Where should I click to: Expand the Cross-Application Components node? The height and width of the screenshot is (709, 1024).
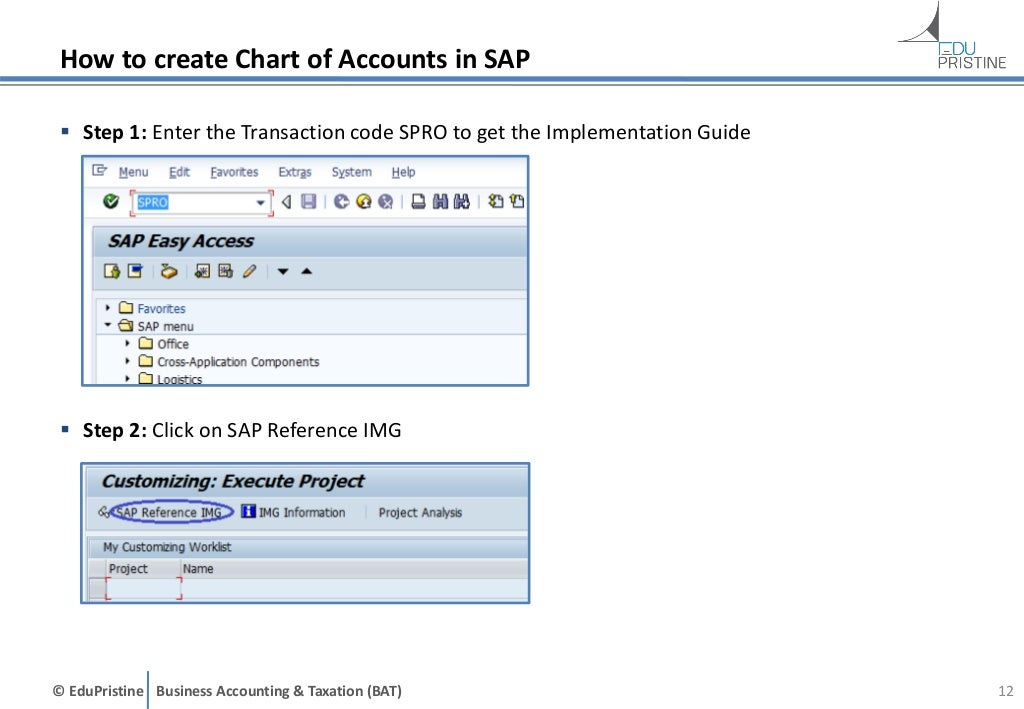tap(127, 360)
